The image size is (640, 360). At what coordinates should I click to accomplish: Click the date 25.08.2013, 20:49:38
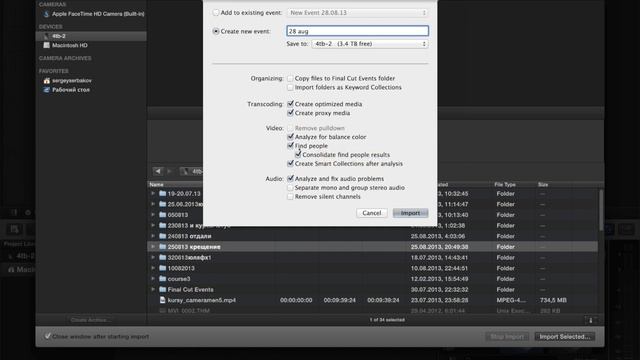point(439,247)
